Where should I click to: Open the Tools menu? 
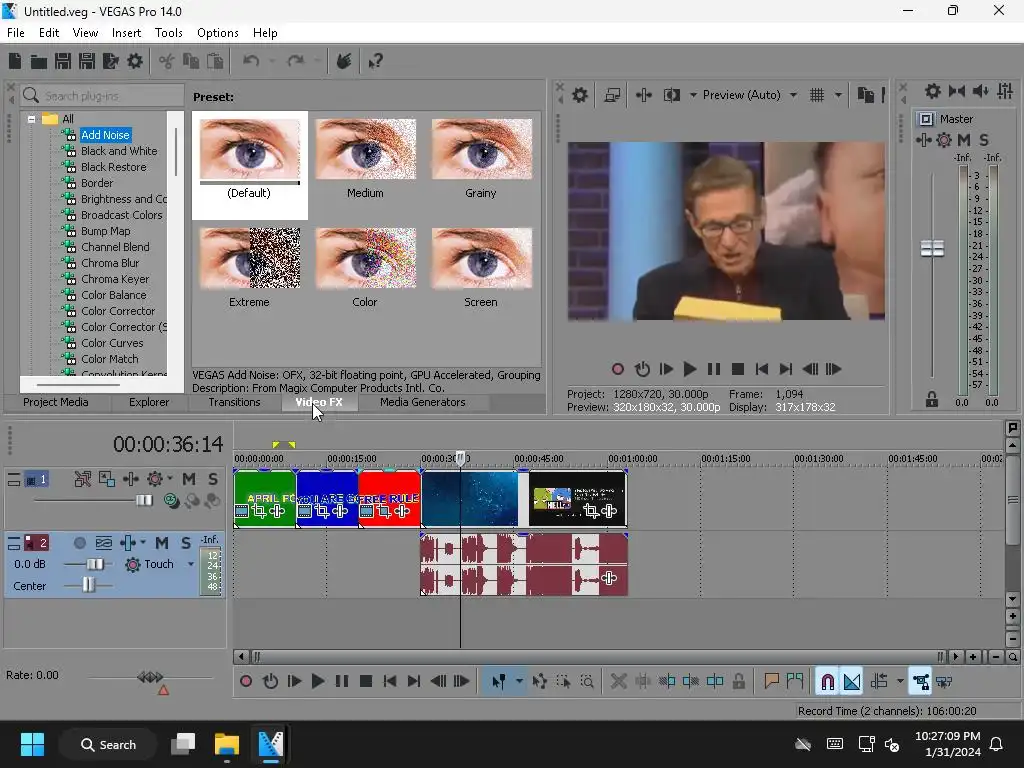(x=168, y=33)
